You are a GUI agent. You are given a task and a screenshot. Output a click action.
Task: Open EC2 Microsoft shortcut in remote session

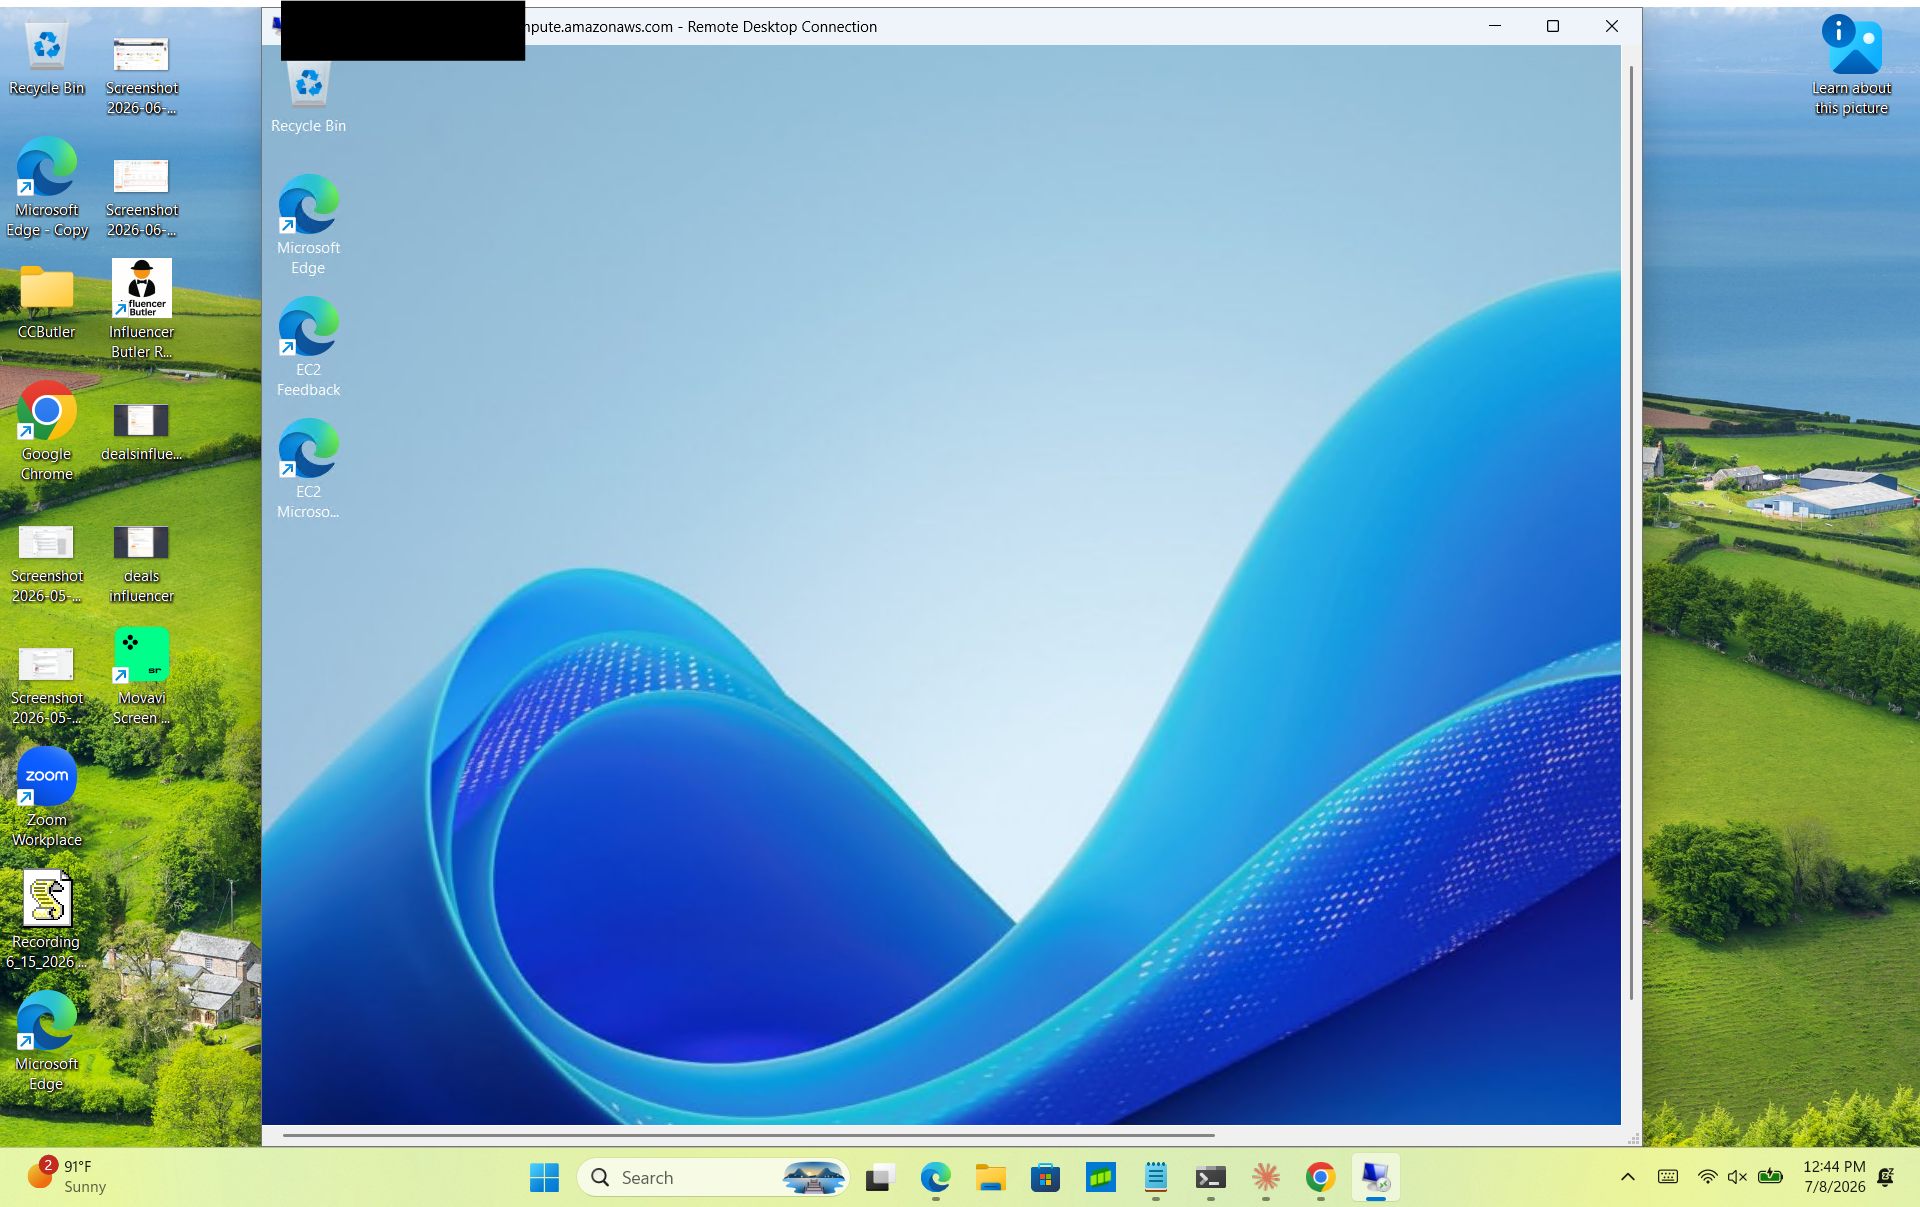pyautogui.click(x=308, y=469)
